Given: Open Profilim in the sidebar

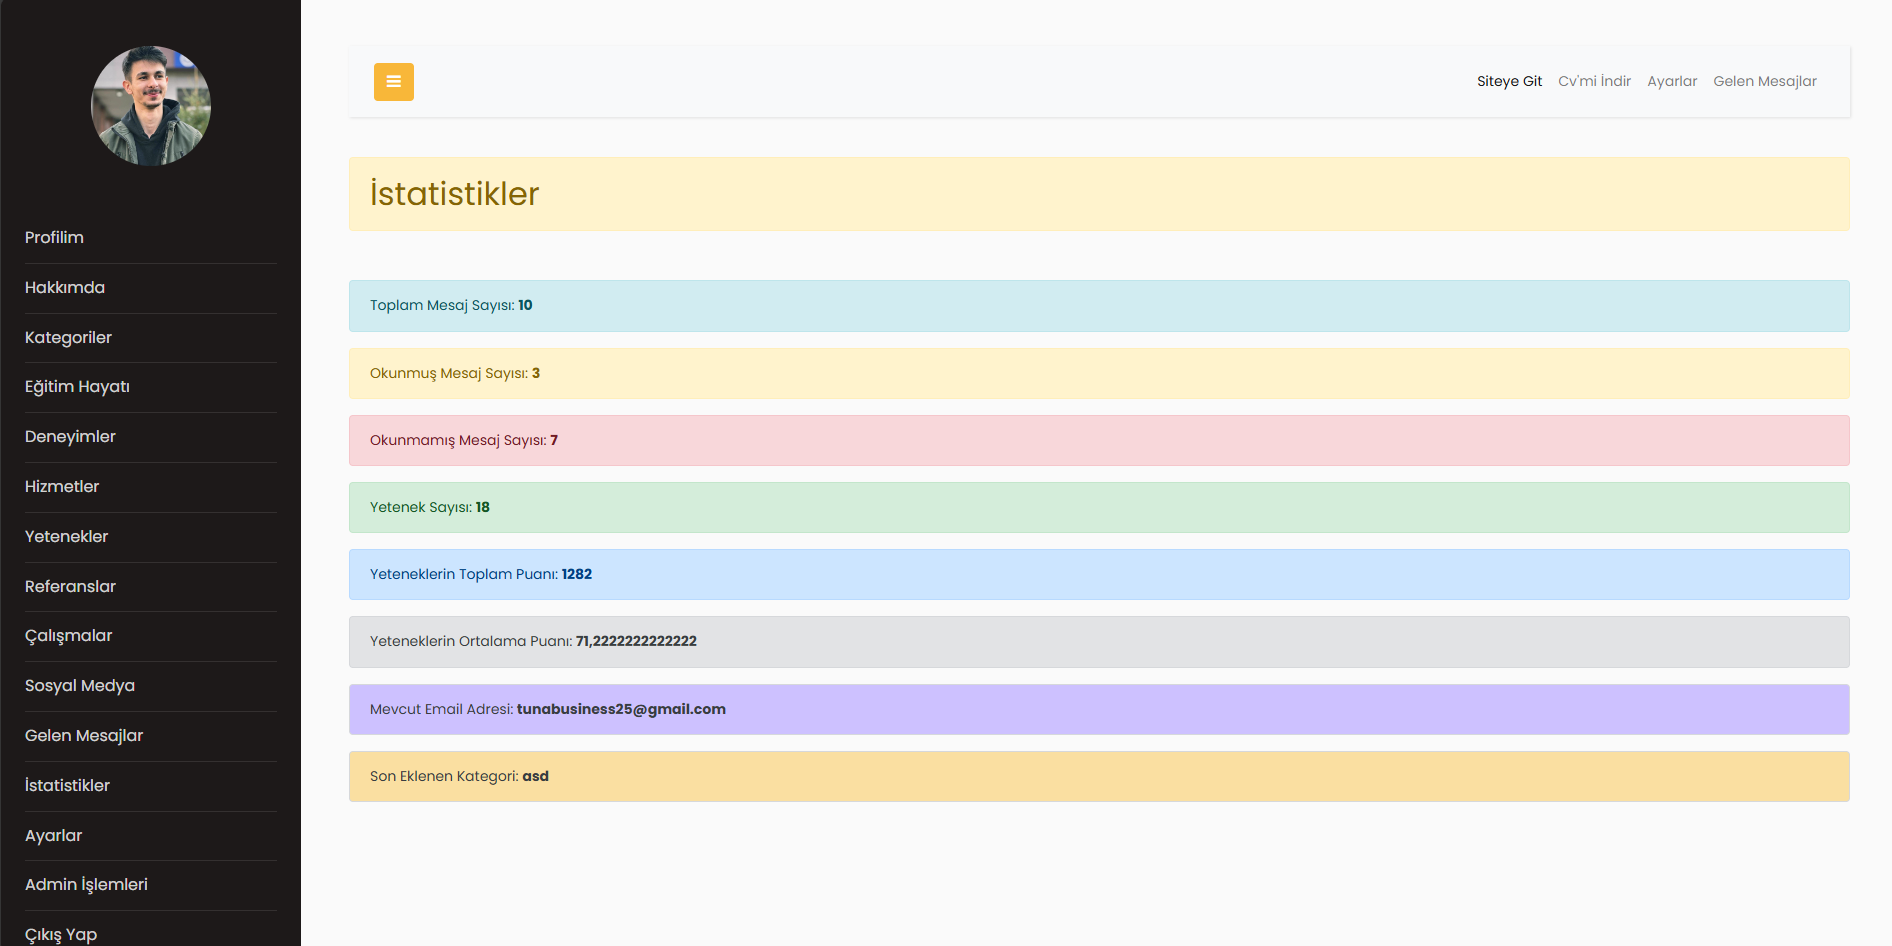Looking at the screenshot, I should point(55,238).
